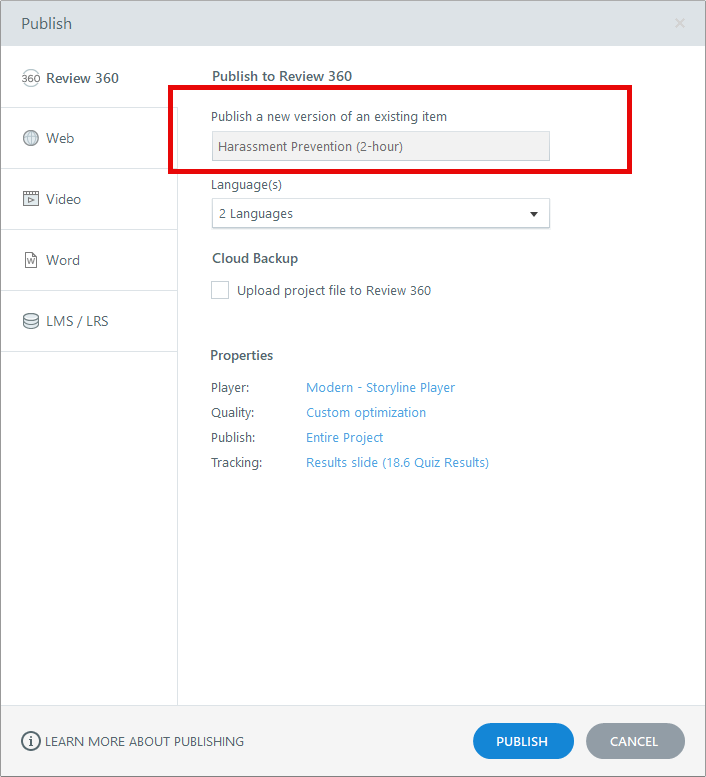The image size is (706, 777).
Task: Click the Cancel button
Action: click(x=634, y=741)
